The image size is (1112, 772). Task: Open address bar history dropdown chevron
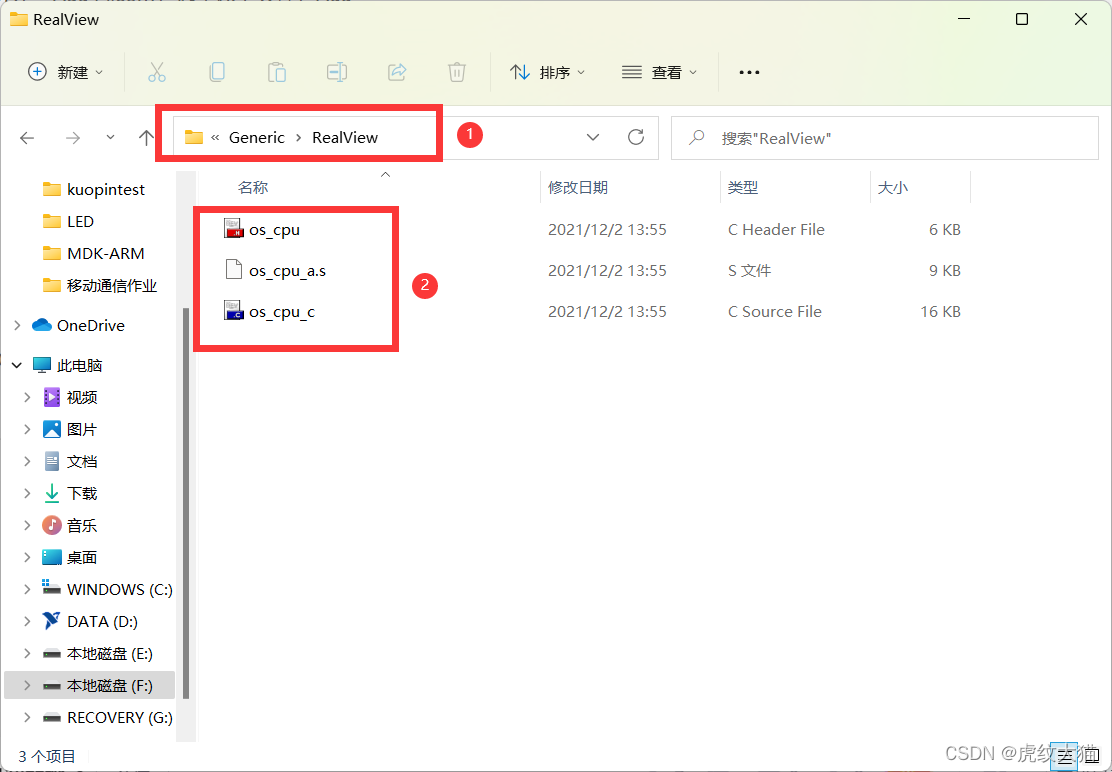coord(593,138)
